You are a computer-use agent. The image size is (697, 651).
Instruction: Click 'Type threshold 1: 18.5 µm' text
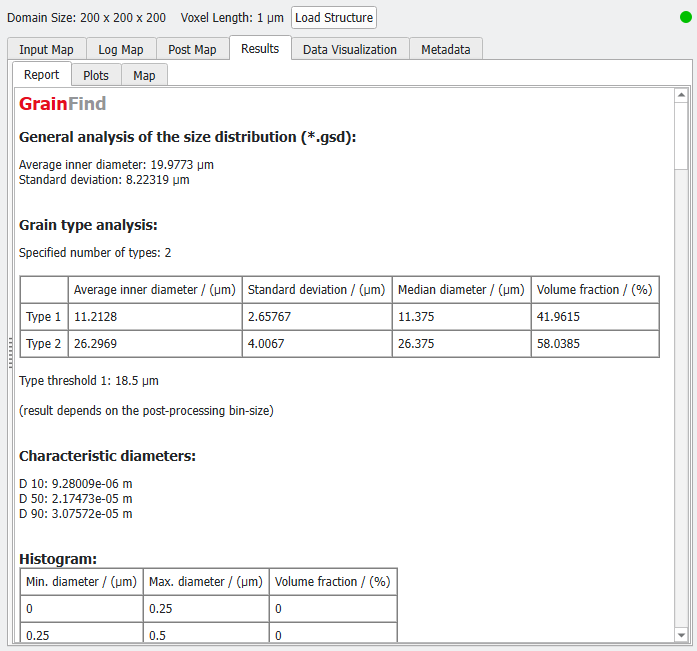pos(89,381)
